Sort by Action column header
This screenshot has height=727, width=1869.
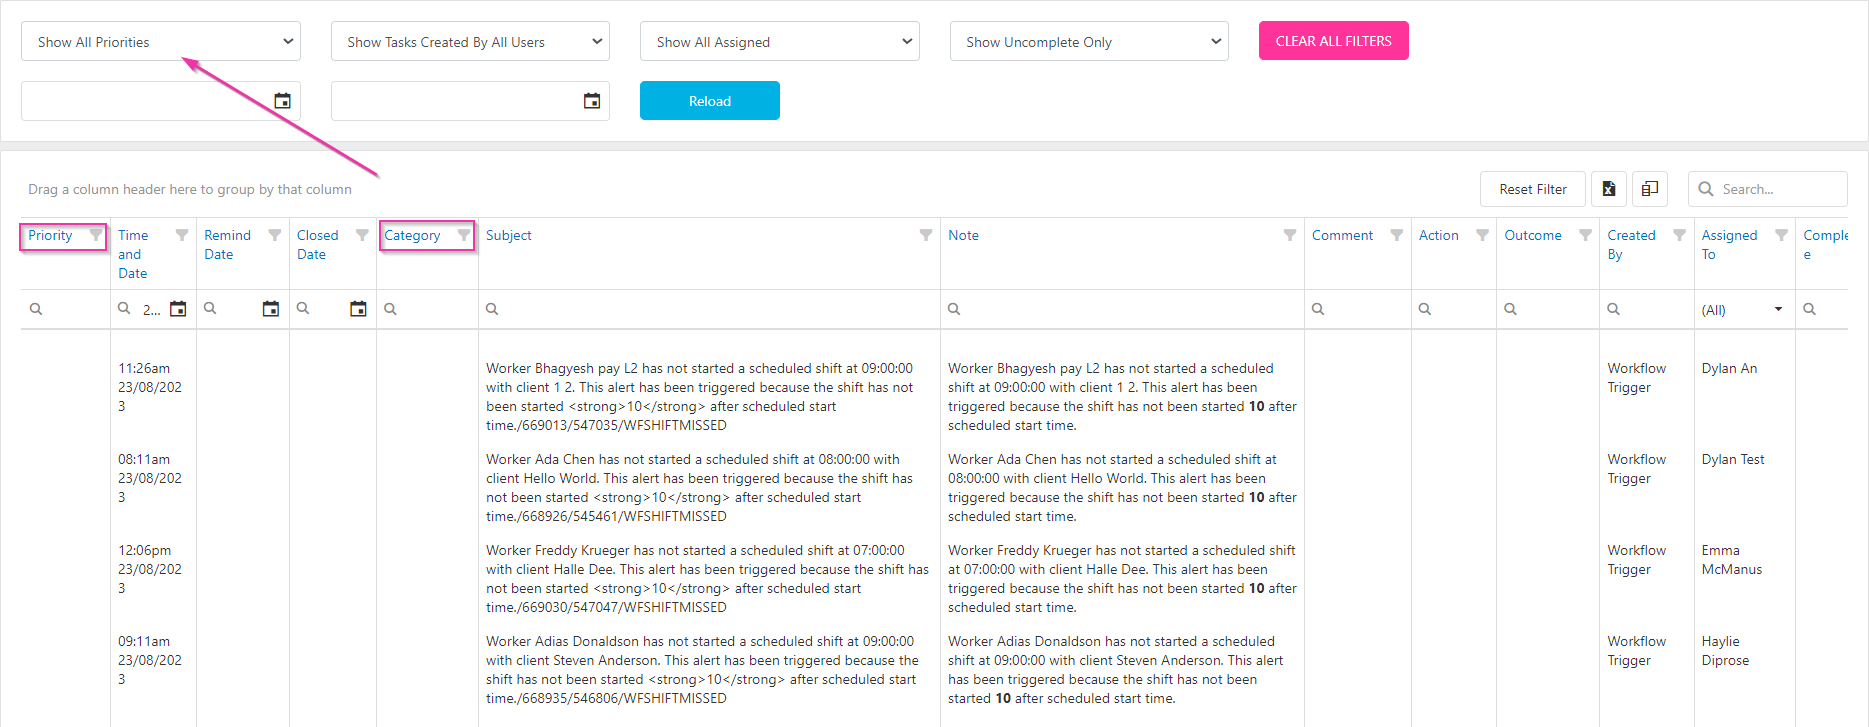1438,235
